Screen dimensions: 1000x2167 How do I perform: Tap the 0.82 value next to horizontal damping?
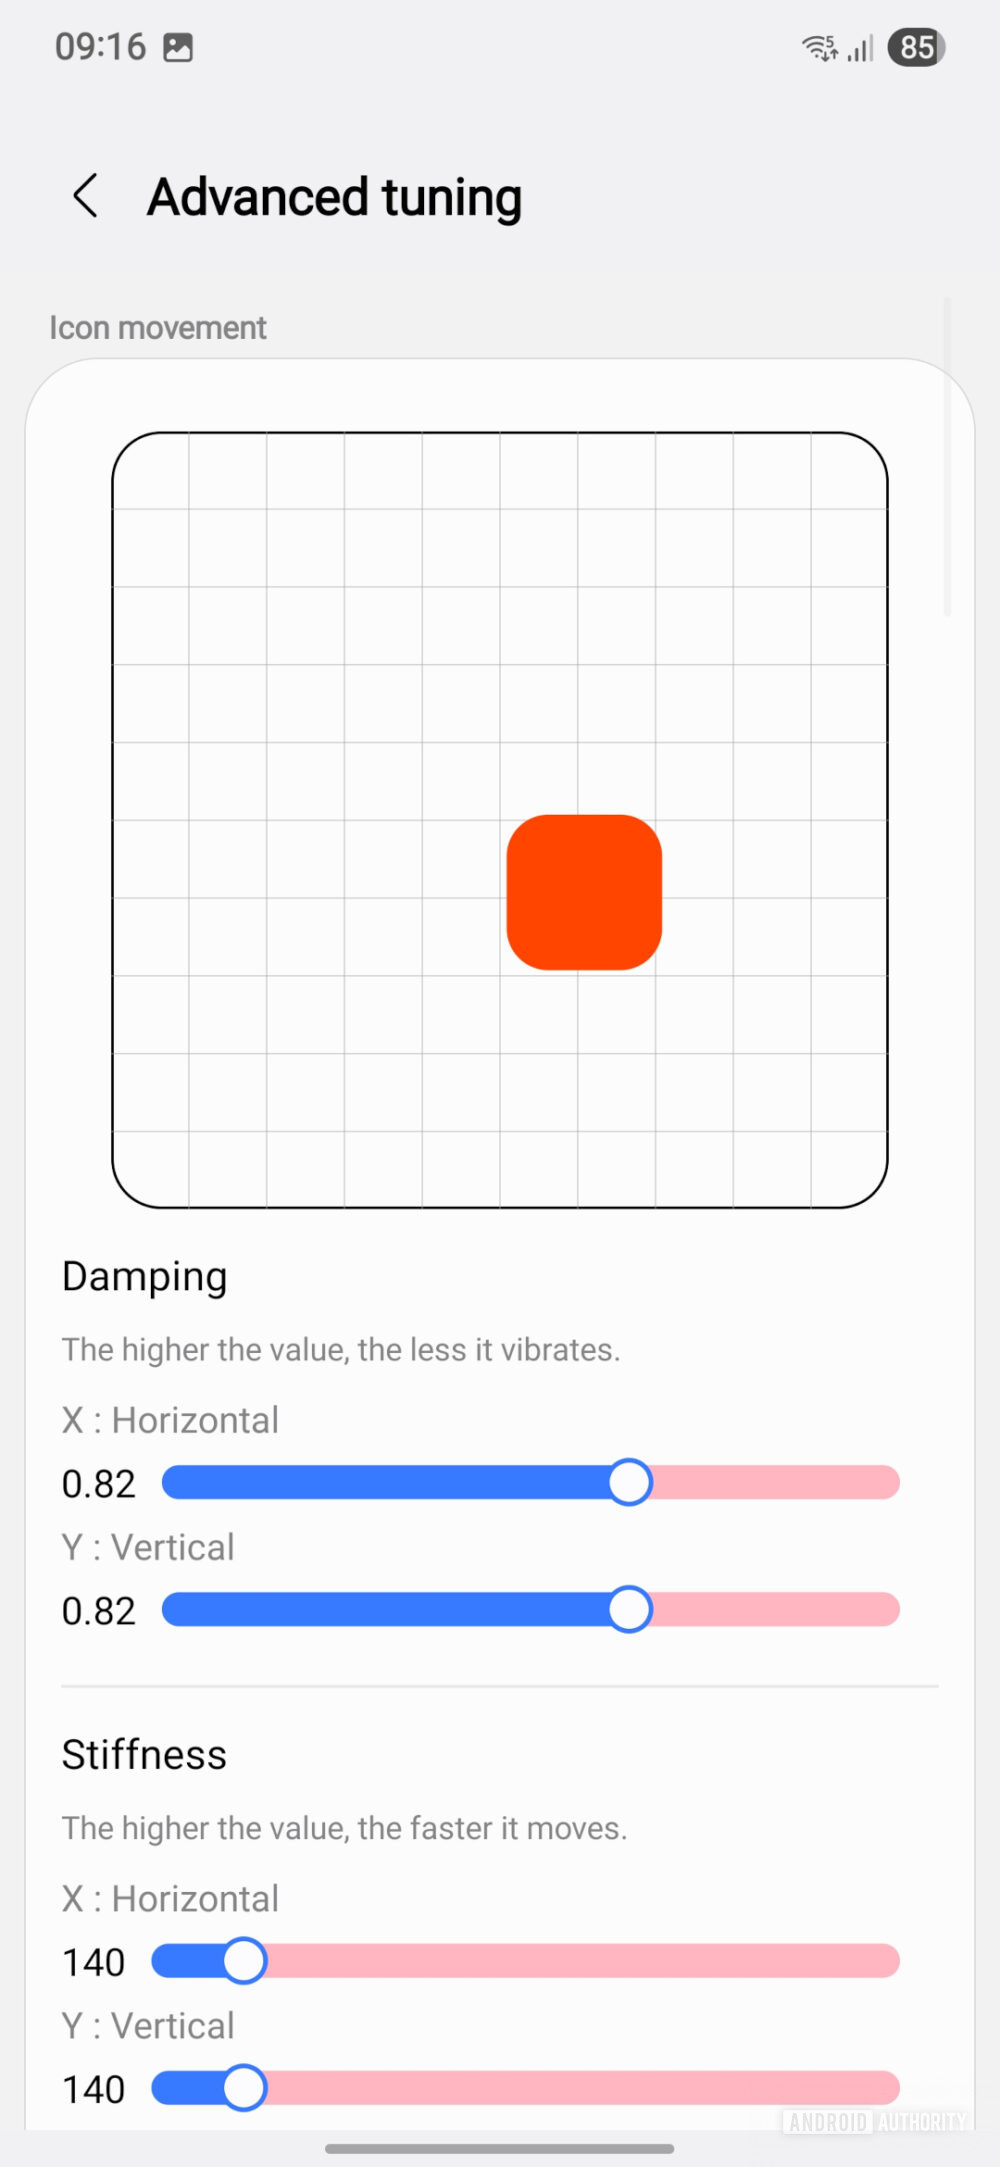click(x=98, y=1483)
